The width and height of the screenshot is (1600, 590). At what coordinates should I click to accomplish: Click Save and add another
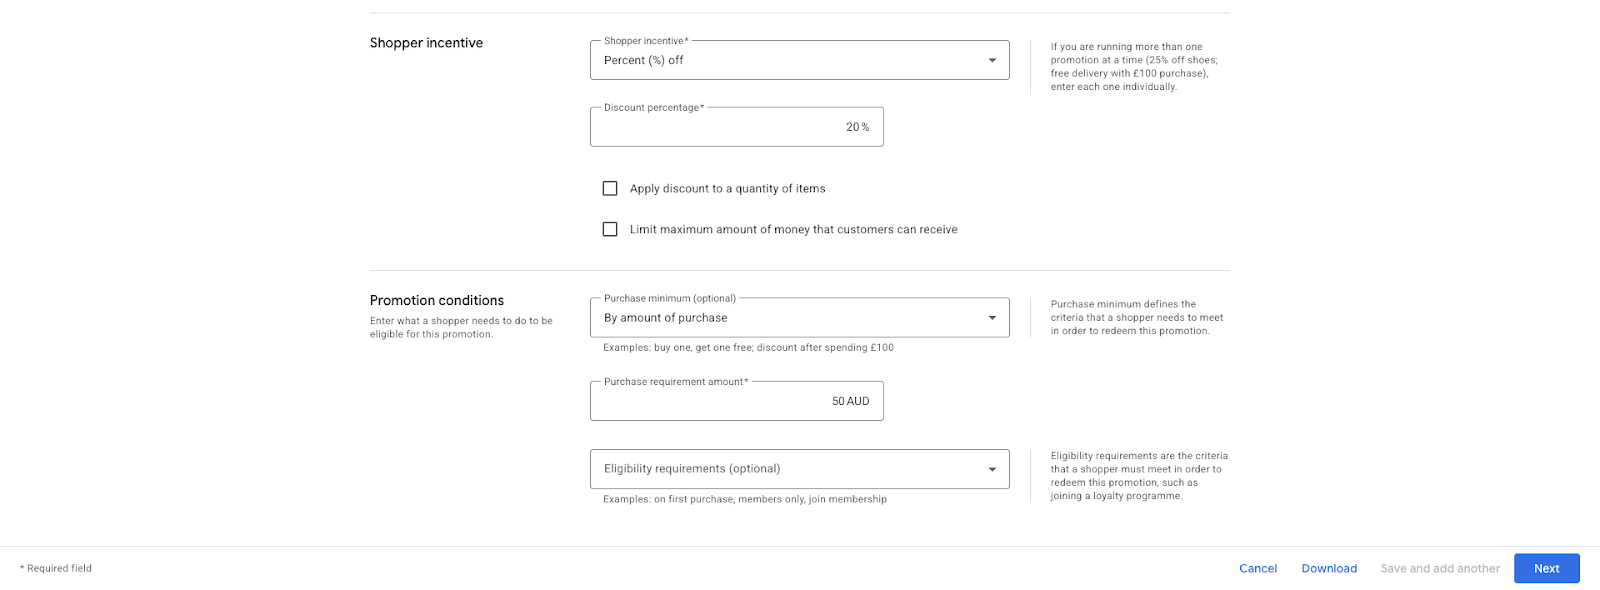1440,568
